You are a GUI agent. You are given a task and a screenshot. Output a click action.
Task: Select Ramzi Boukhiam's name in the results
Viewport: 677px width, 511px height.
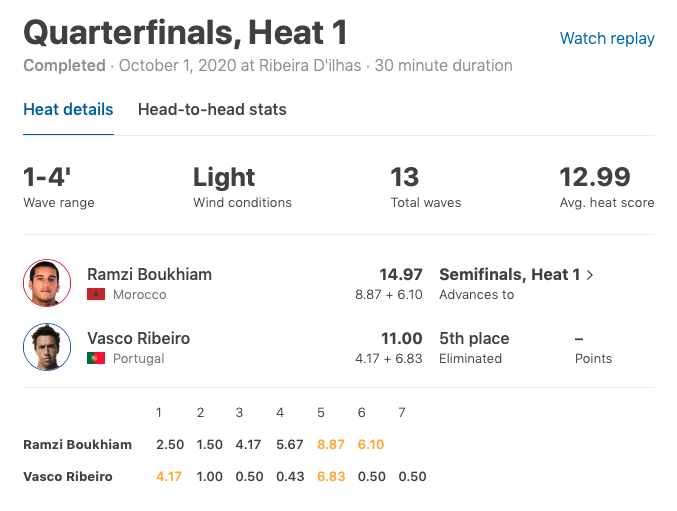coord(150,274)
